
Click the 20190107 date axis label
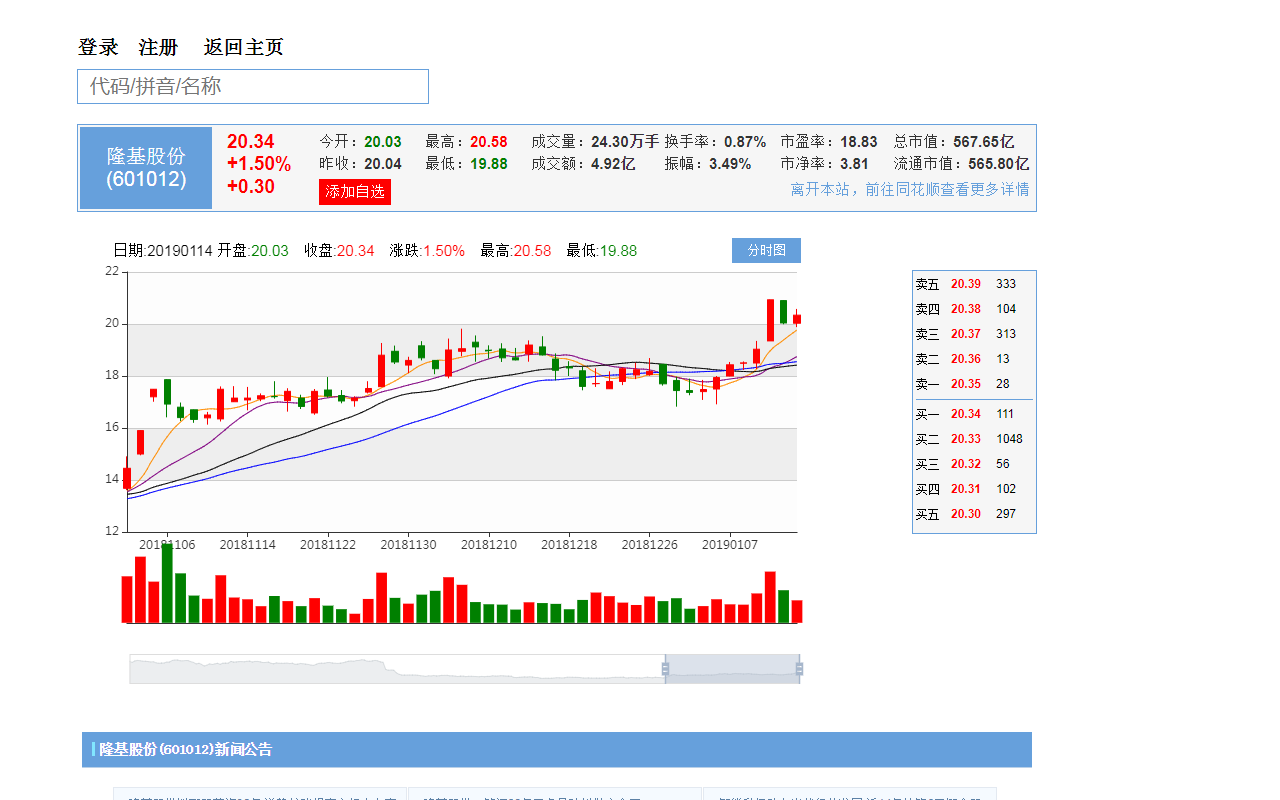point(730,545)
